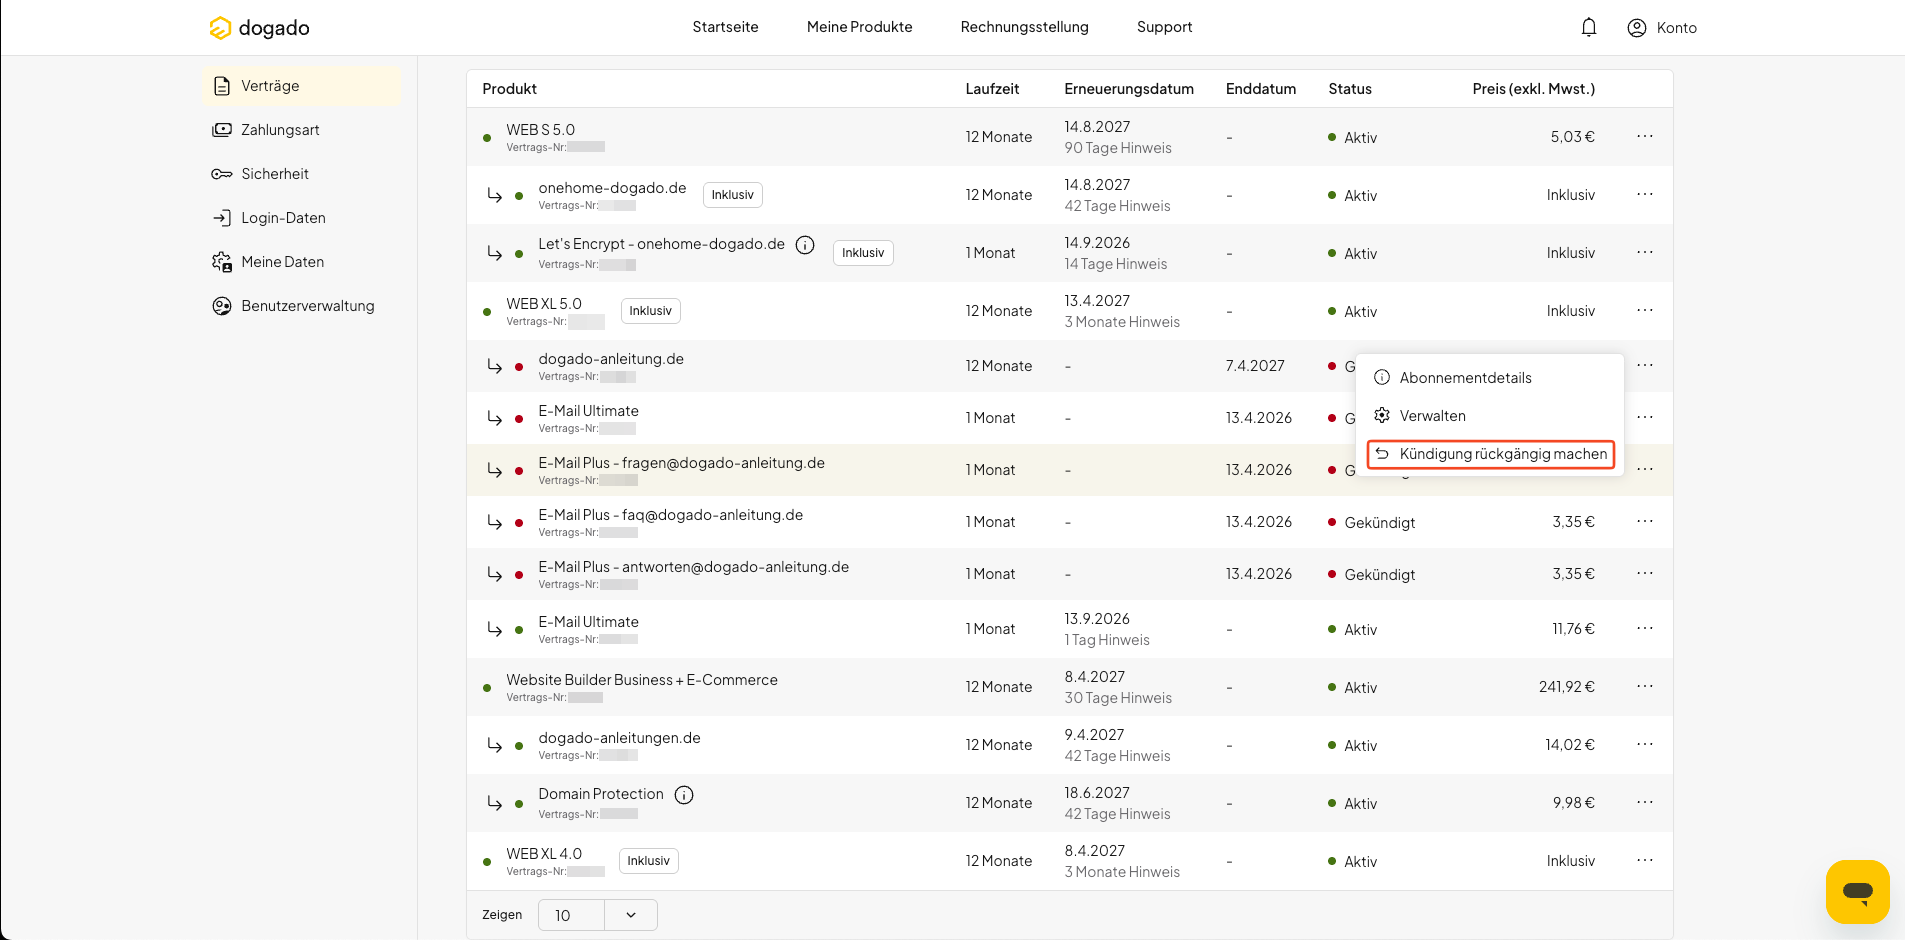Open actions menu for fragen@dogado-anleitung.de row
1905x940 pixels.
(x=1645, y=469)
